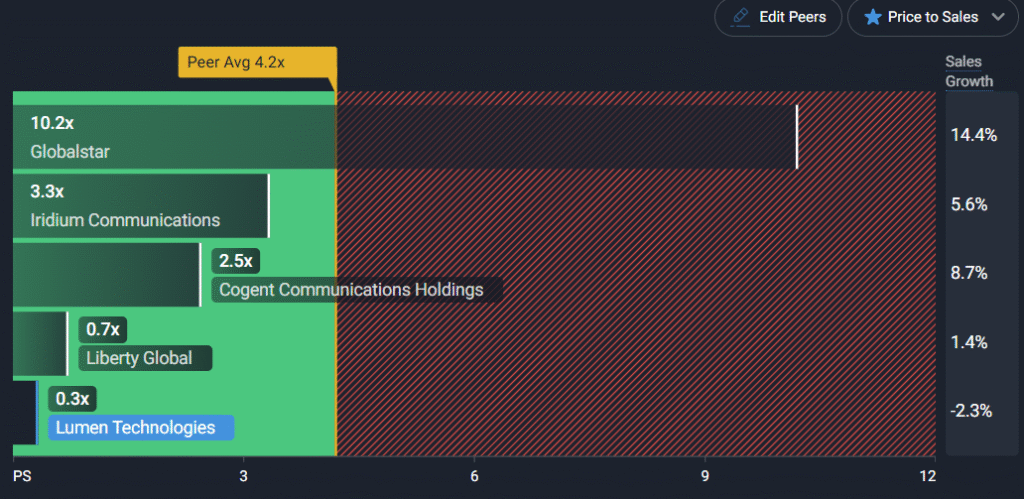Click the Peer Avg 4.2x yellow label
The image size is (1024, 499).
pyautogui.click(x=257, y=63)
